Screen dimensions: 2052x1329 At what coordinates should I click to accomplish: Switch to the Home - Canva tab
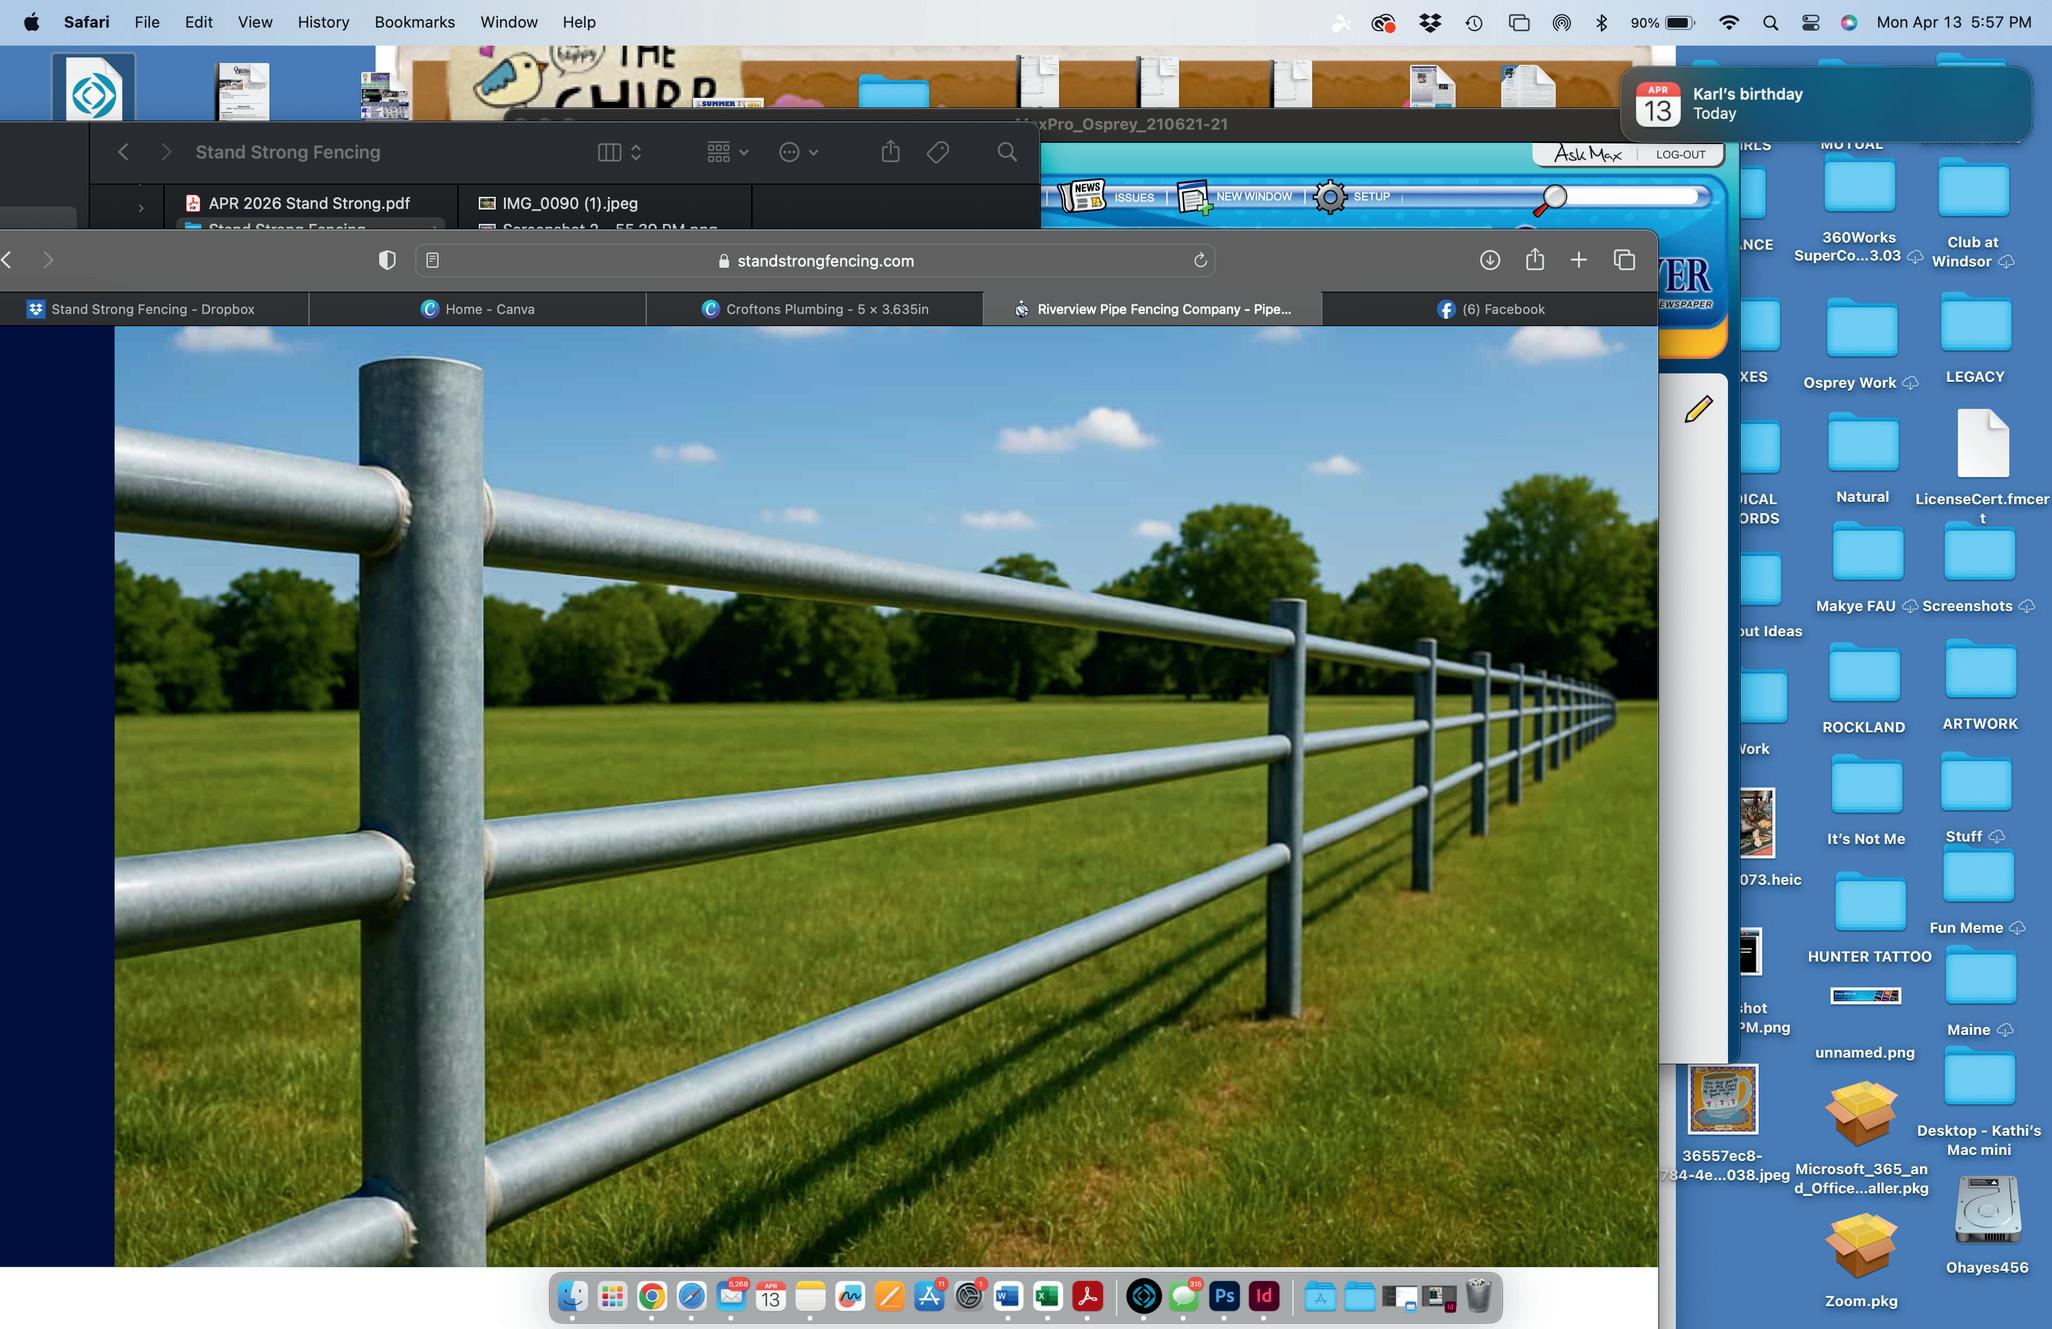point(477,309)
